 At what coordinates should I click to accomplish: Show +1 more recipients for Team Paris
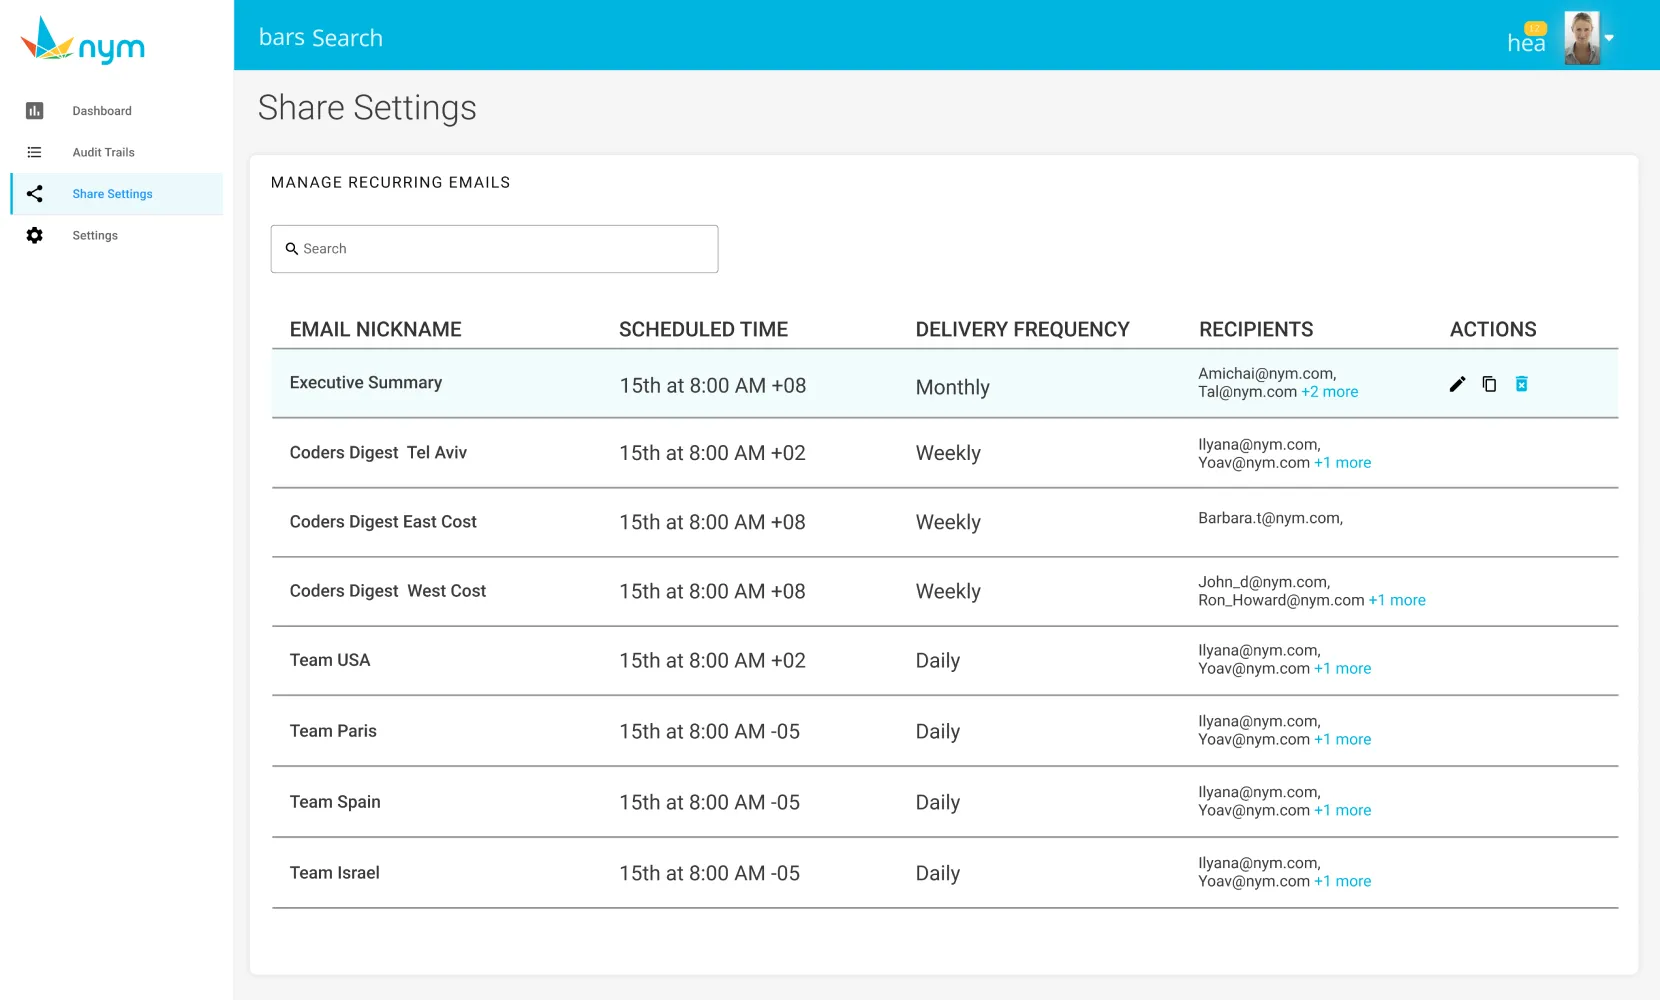point(1343,740)
